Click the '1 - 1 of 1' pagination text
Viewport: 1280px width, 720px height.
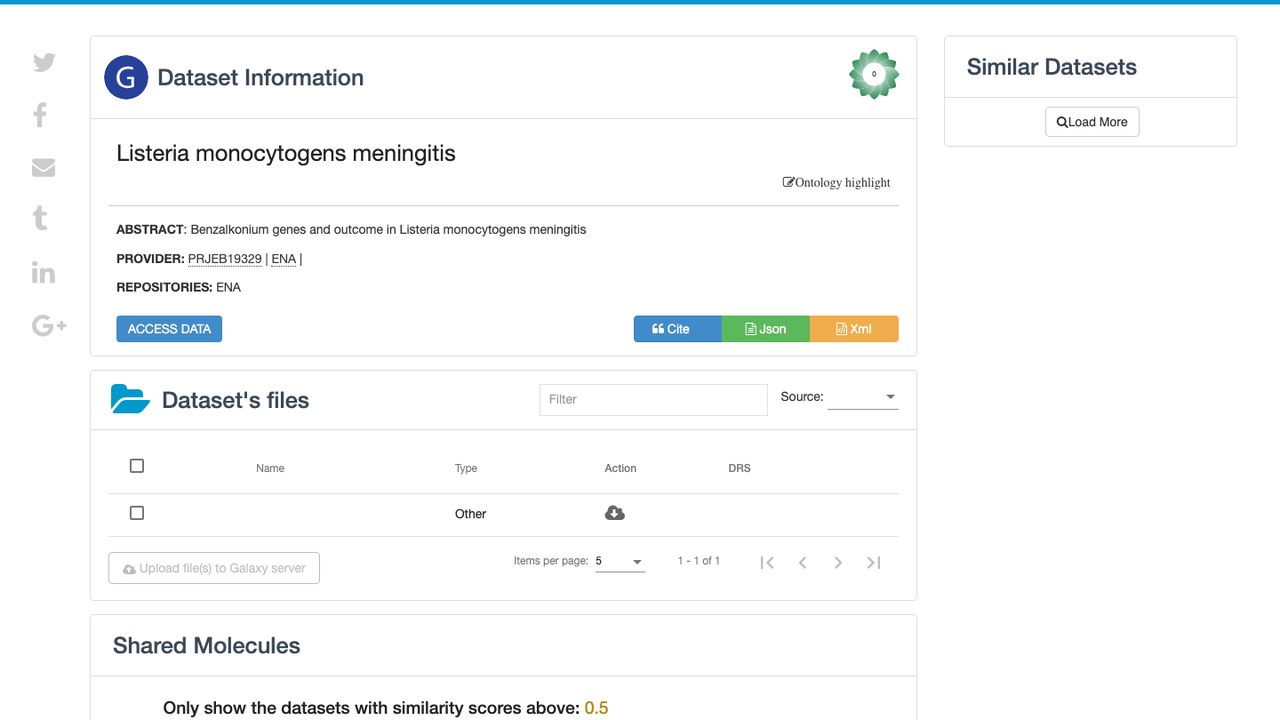click(699, 561)
